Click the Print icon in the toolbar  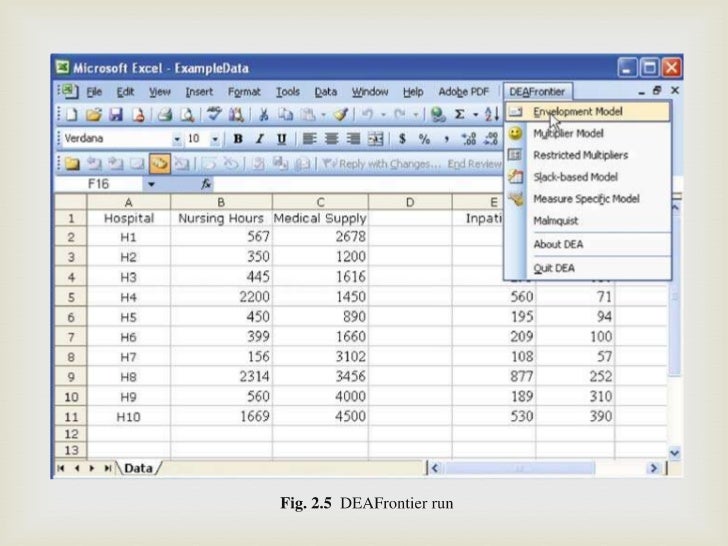pos(165,114)
